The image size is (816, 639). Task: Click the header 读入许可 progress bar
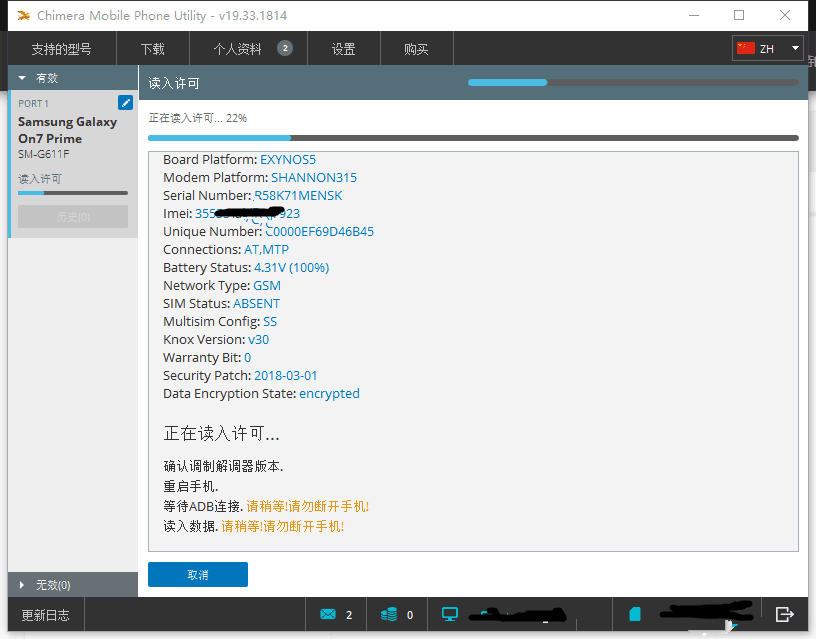pyautogui.click(x=633, y=82)
